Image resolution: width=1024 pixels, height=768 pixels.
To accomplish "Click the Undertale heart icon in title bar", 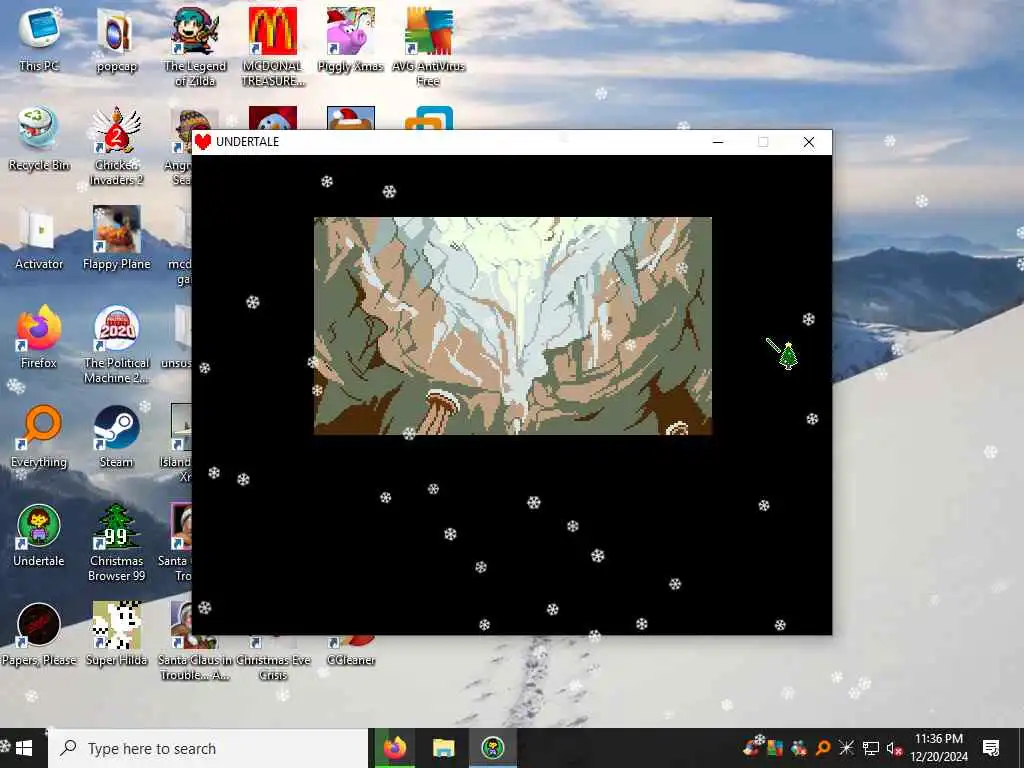I will point(203,142).
